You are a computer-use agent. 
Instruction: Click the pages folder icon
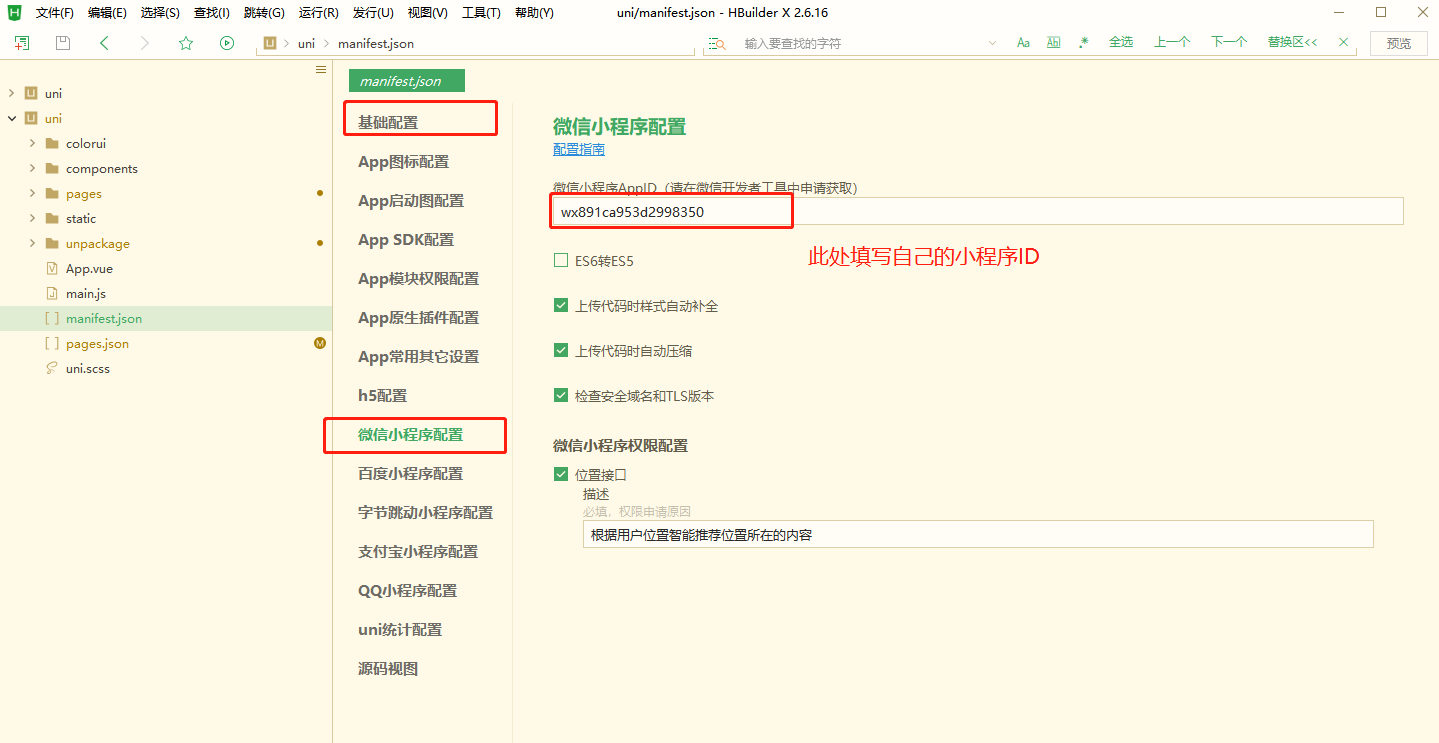coord(52,193)
